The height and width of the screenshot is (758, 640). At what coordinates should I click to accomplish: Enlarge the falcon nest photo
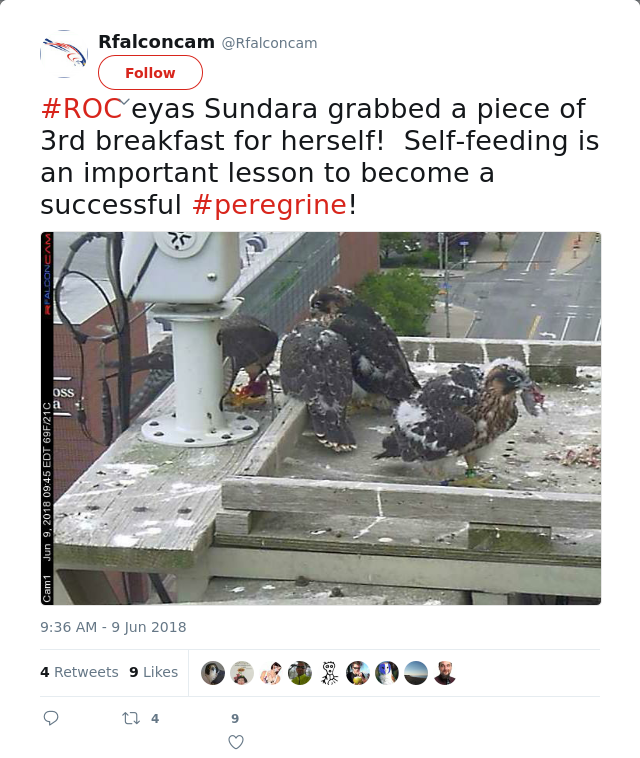[320, 418]
